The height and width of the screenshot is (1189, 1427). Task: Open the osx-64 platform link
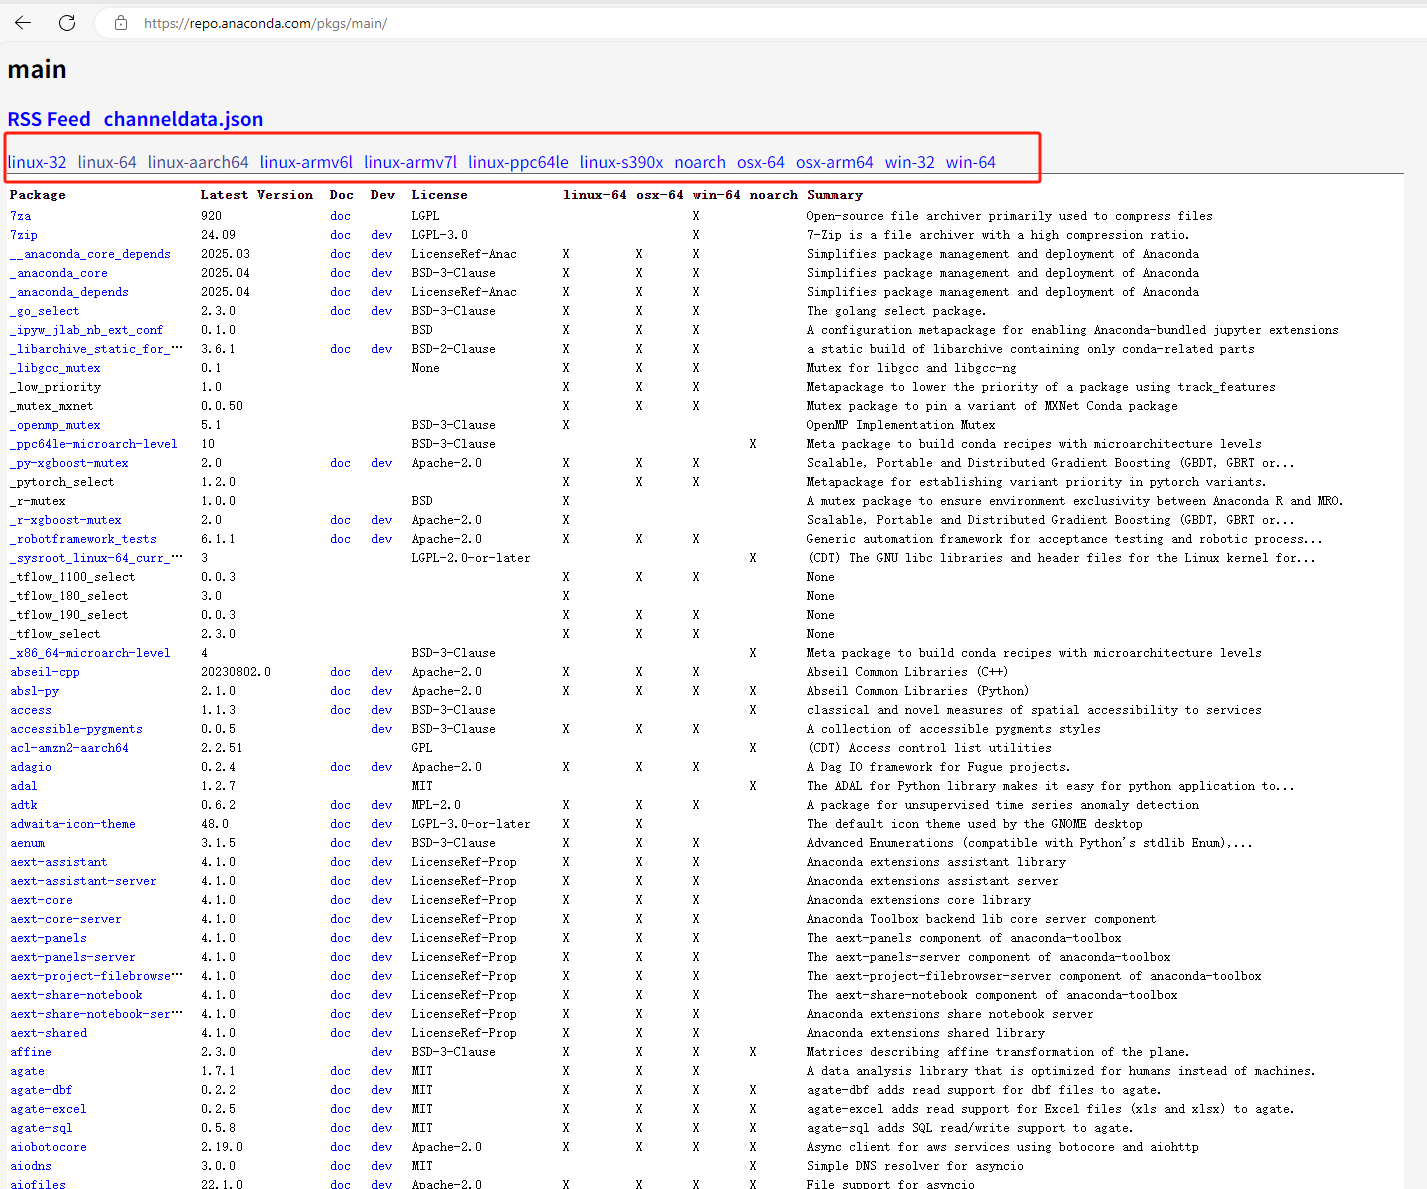[761, 162]
